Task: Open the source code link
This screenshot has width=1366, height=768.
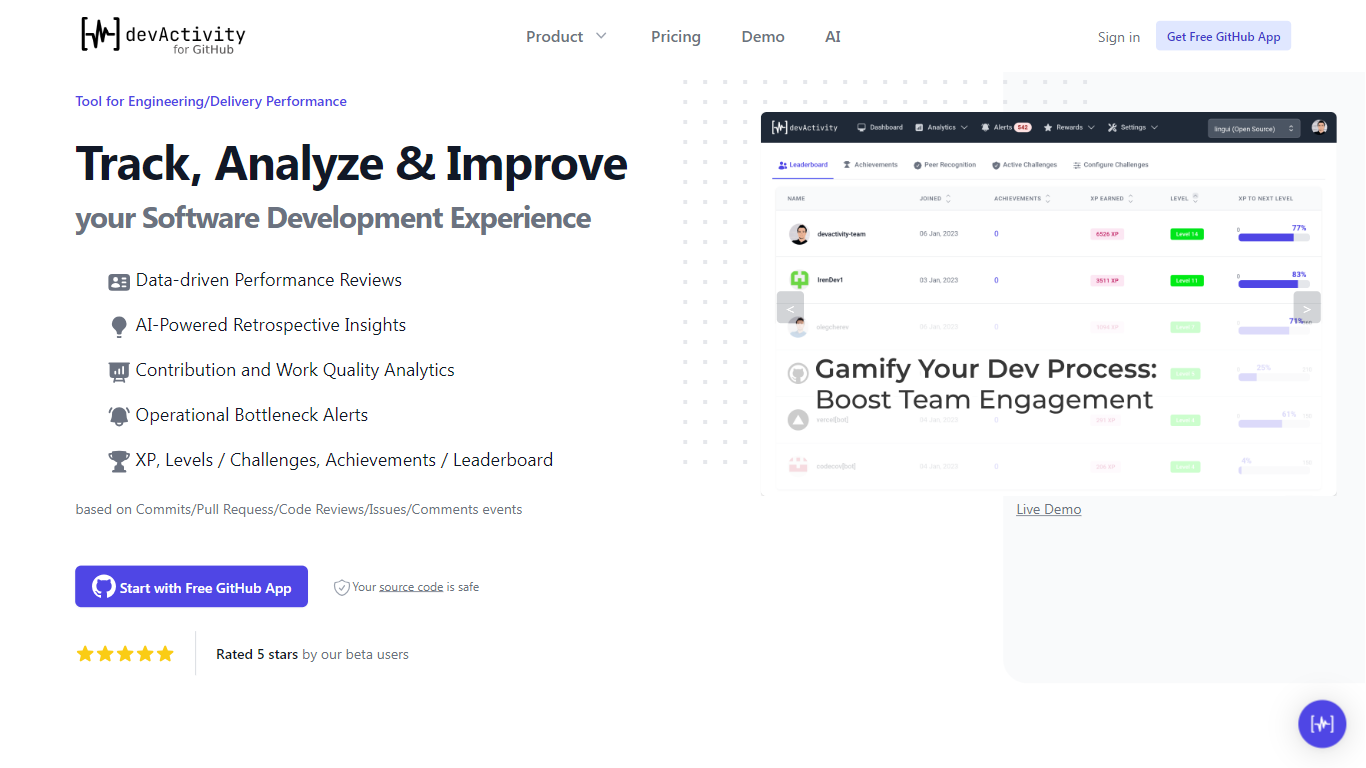Action: tap(411, 587)
